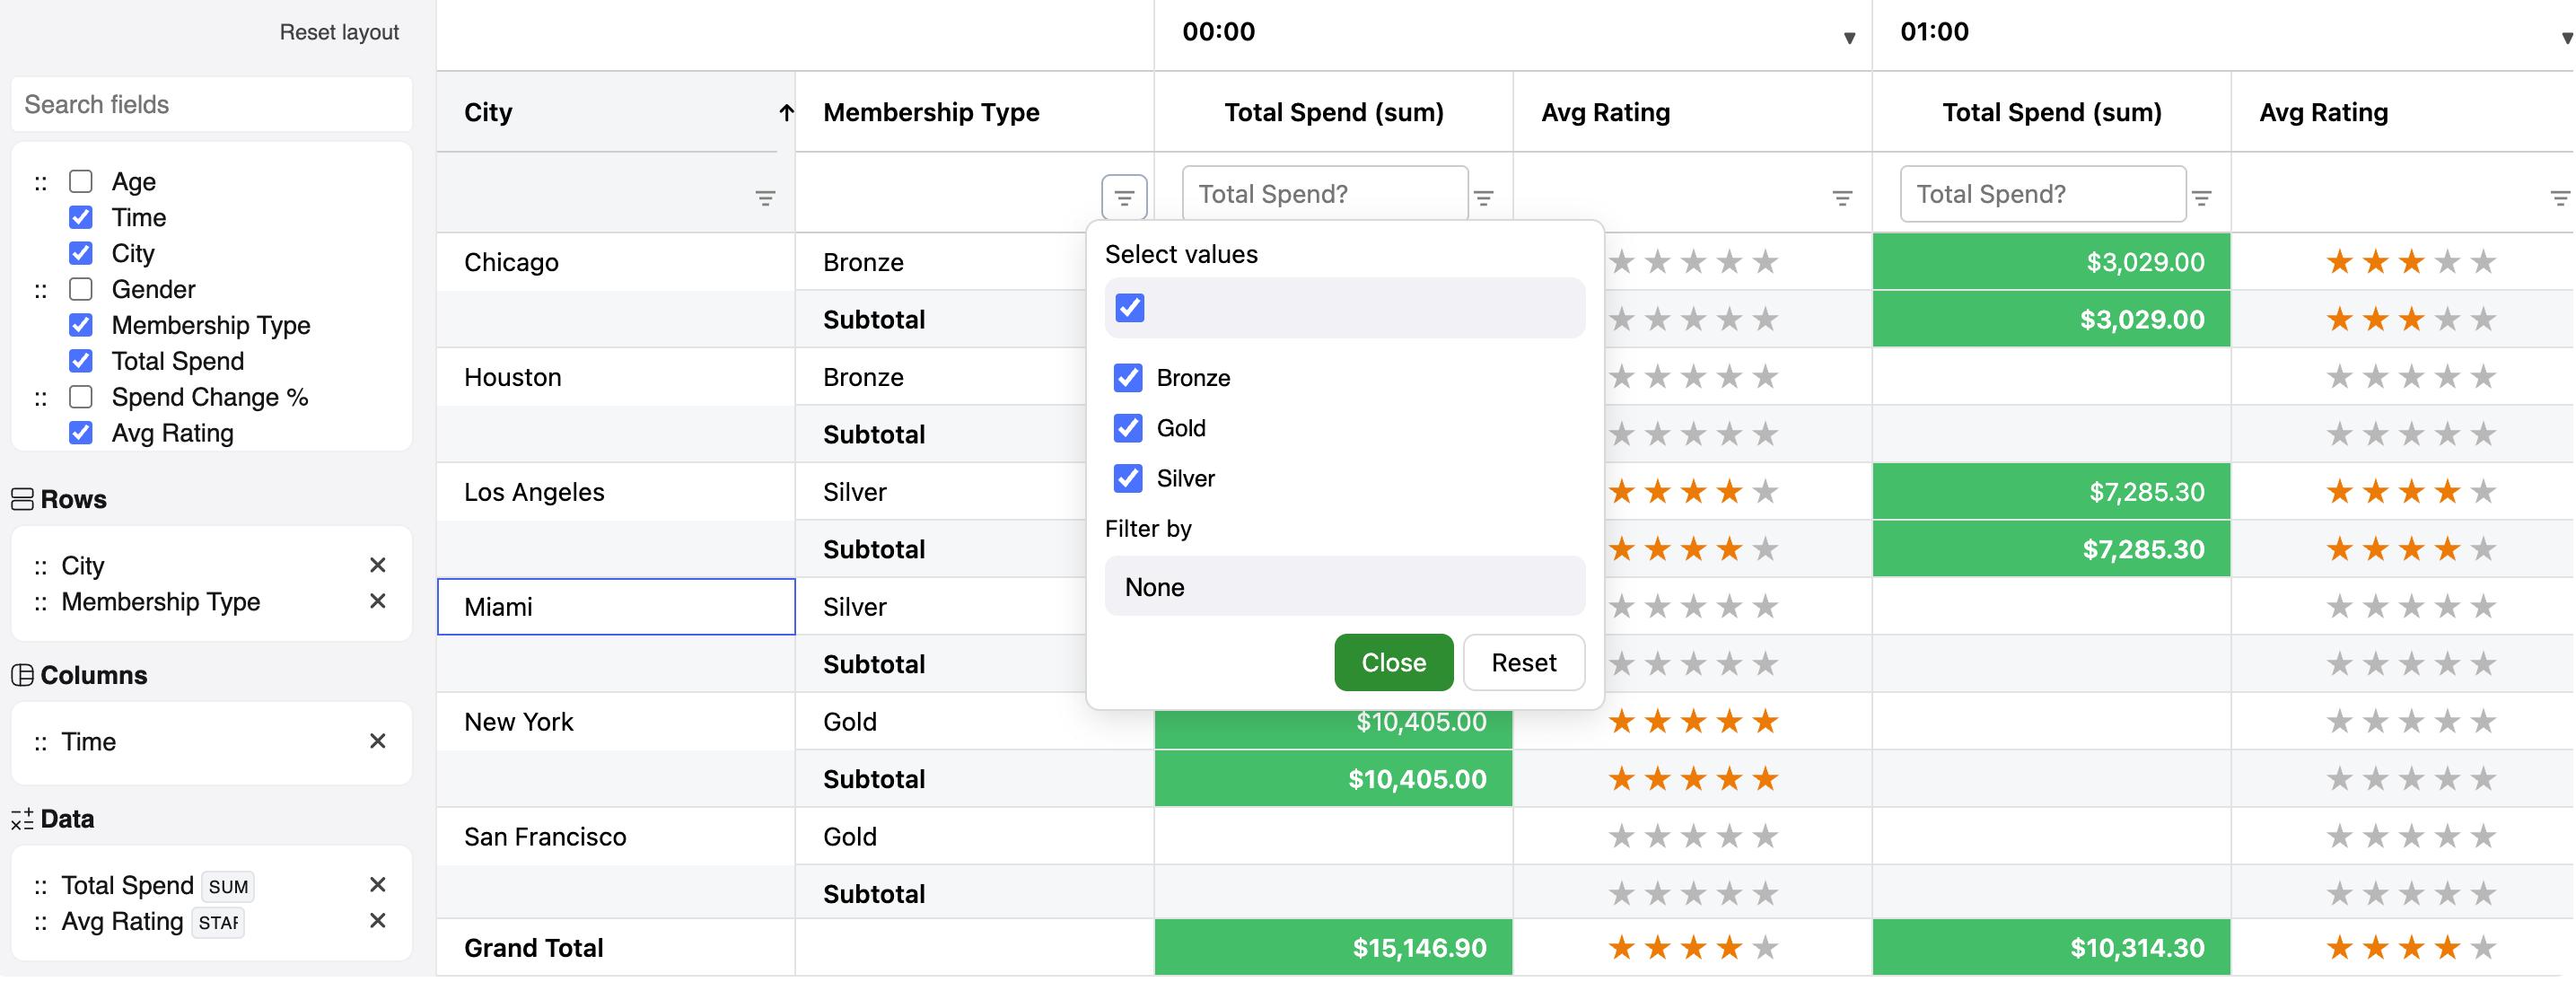Collapse the 00:00 time column group

coord(1849,38)
